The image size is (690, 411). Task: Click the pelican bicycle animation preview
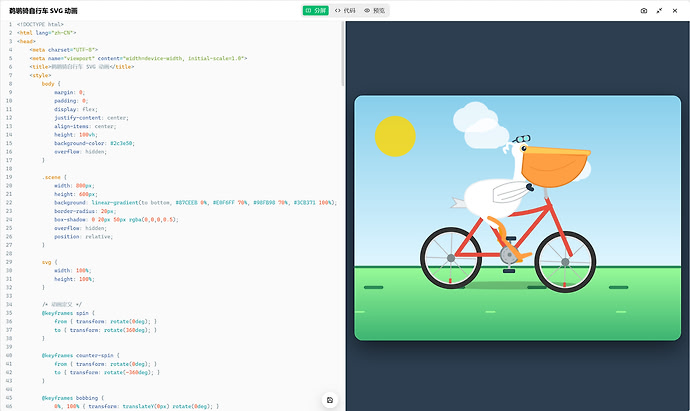point(518,218)
